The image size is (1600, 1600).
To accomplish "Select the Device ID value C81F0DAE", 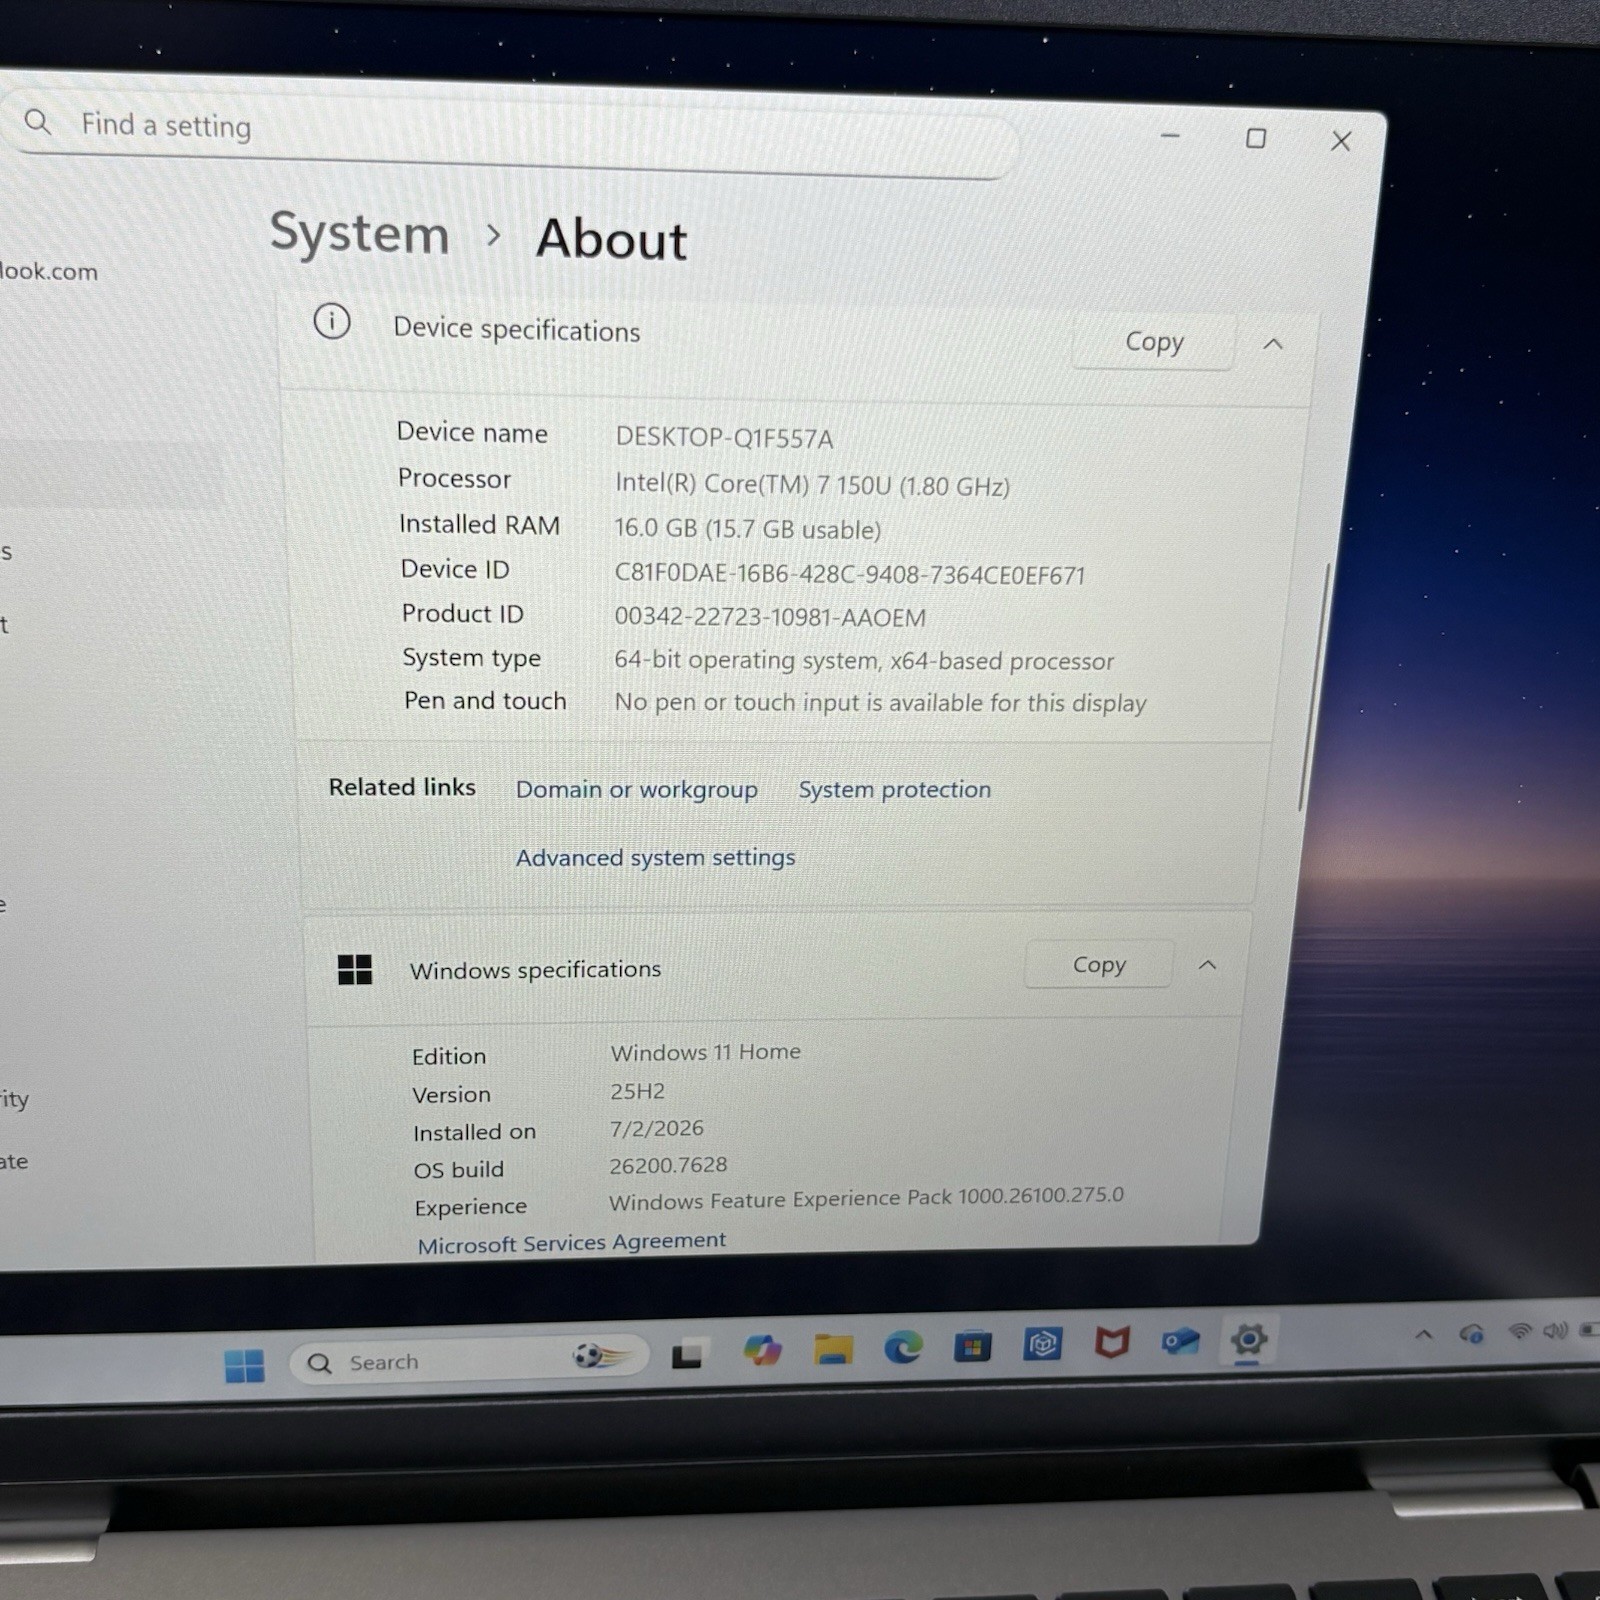I will point(849,575).
